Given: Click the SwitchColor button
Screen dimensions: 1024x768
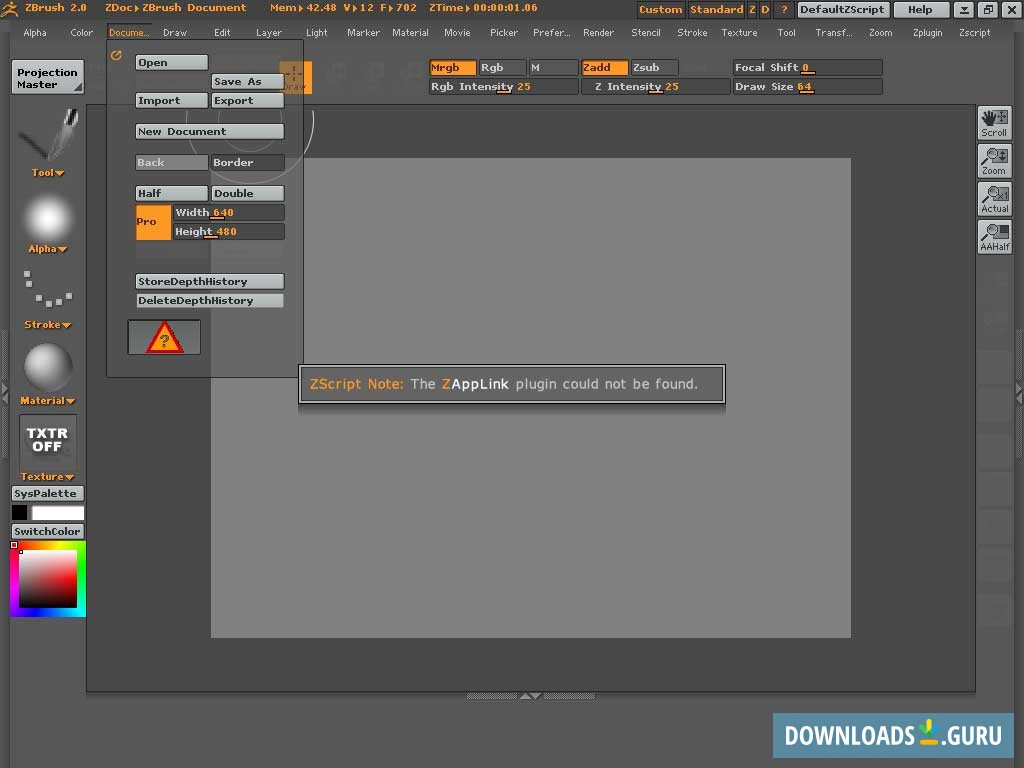Looking at the screenshot, I should pos(48,531).
